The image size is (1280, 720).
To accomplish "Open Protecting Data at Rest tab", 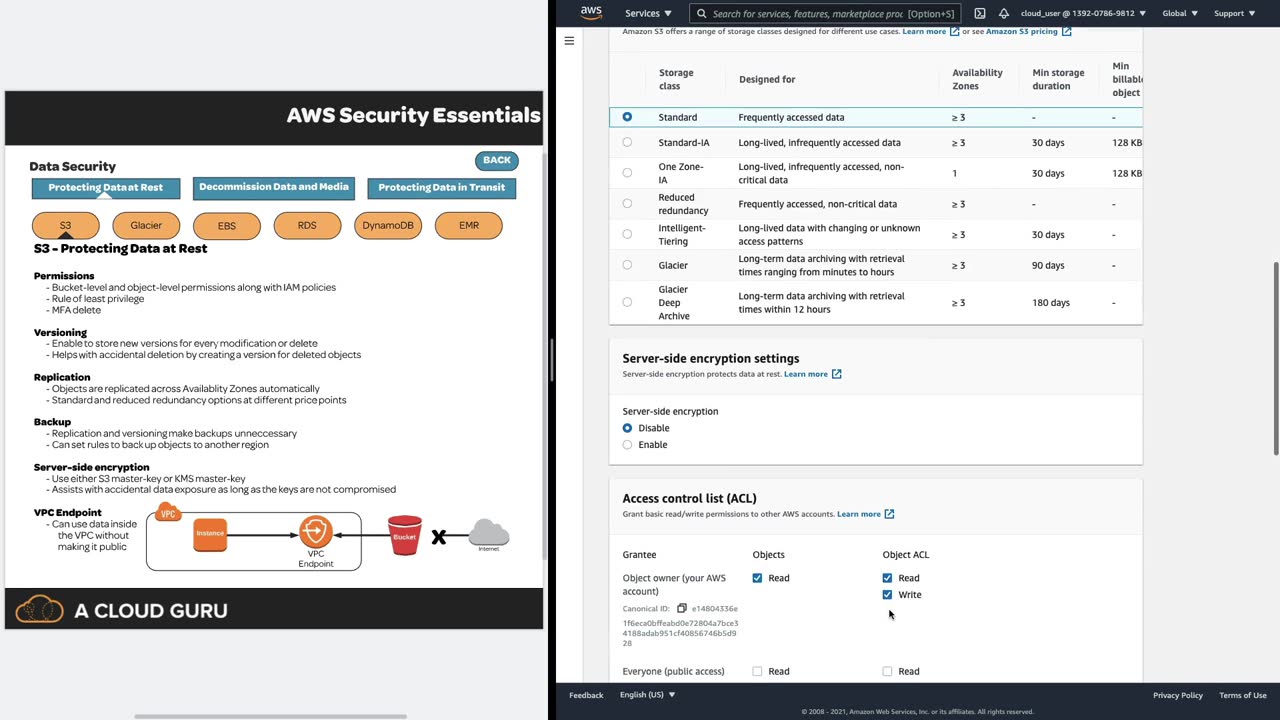I will click(106, 187).
